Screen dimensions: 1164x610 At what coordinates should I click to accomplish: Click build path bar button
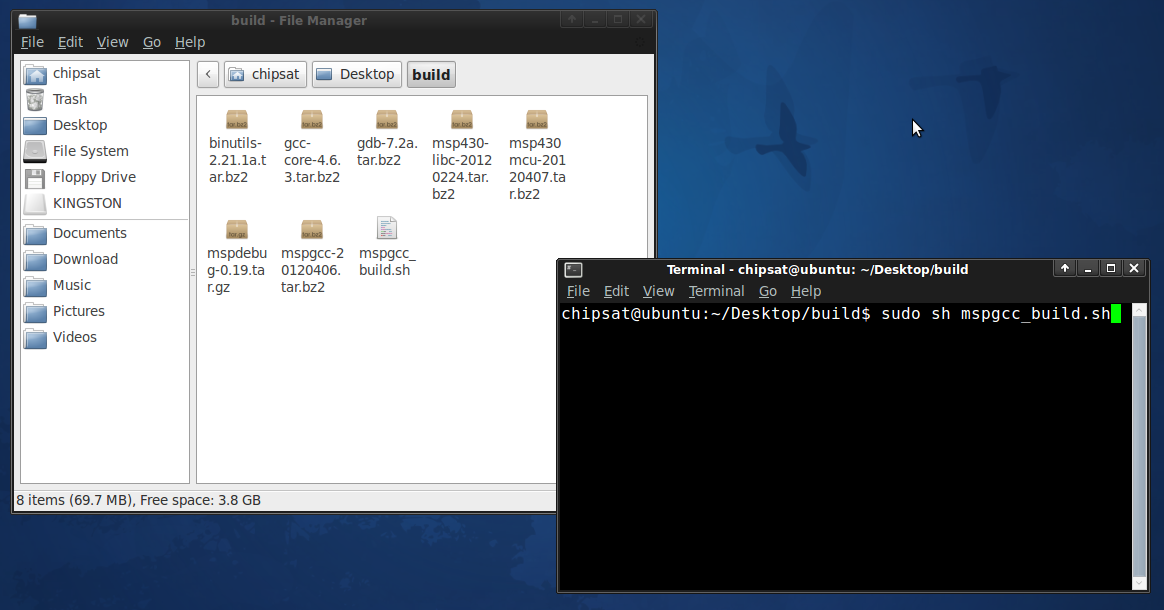431,74
